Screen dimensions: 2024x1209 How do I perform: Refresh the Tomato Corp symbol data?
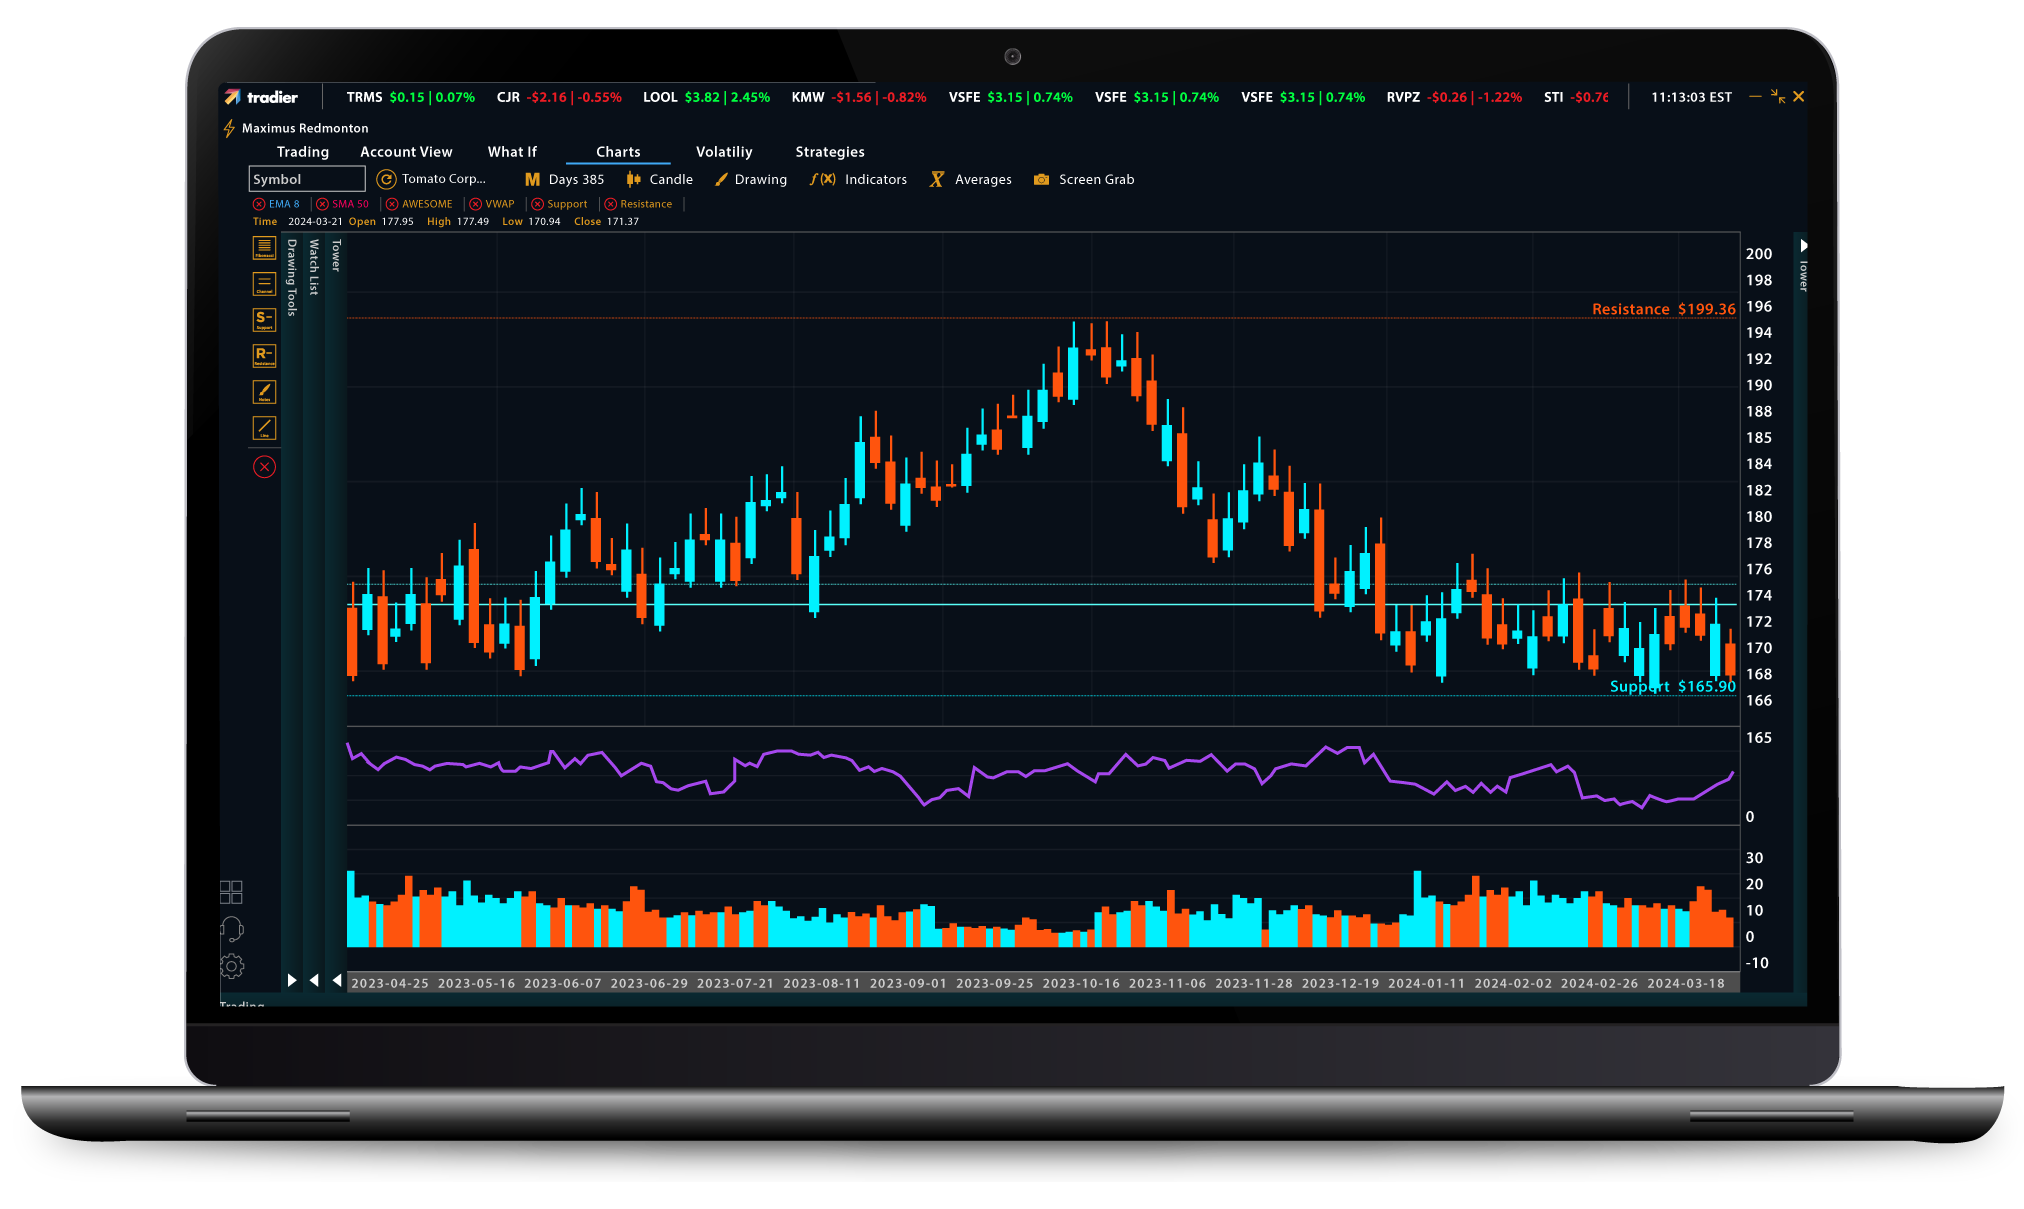[386, 179]
